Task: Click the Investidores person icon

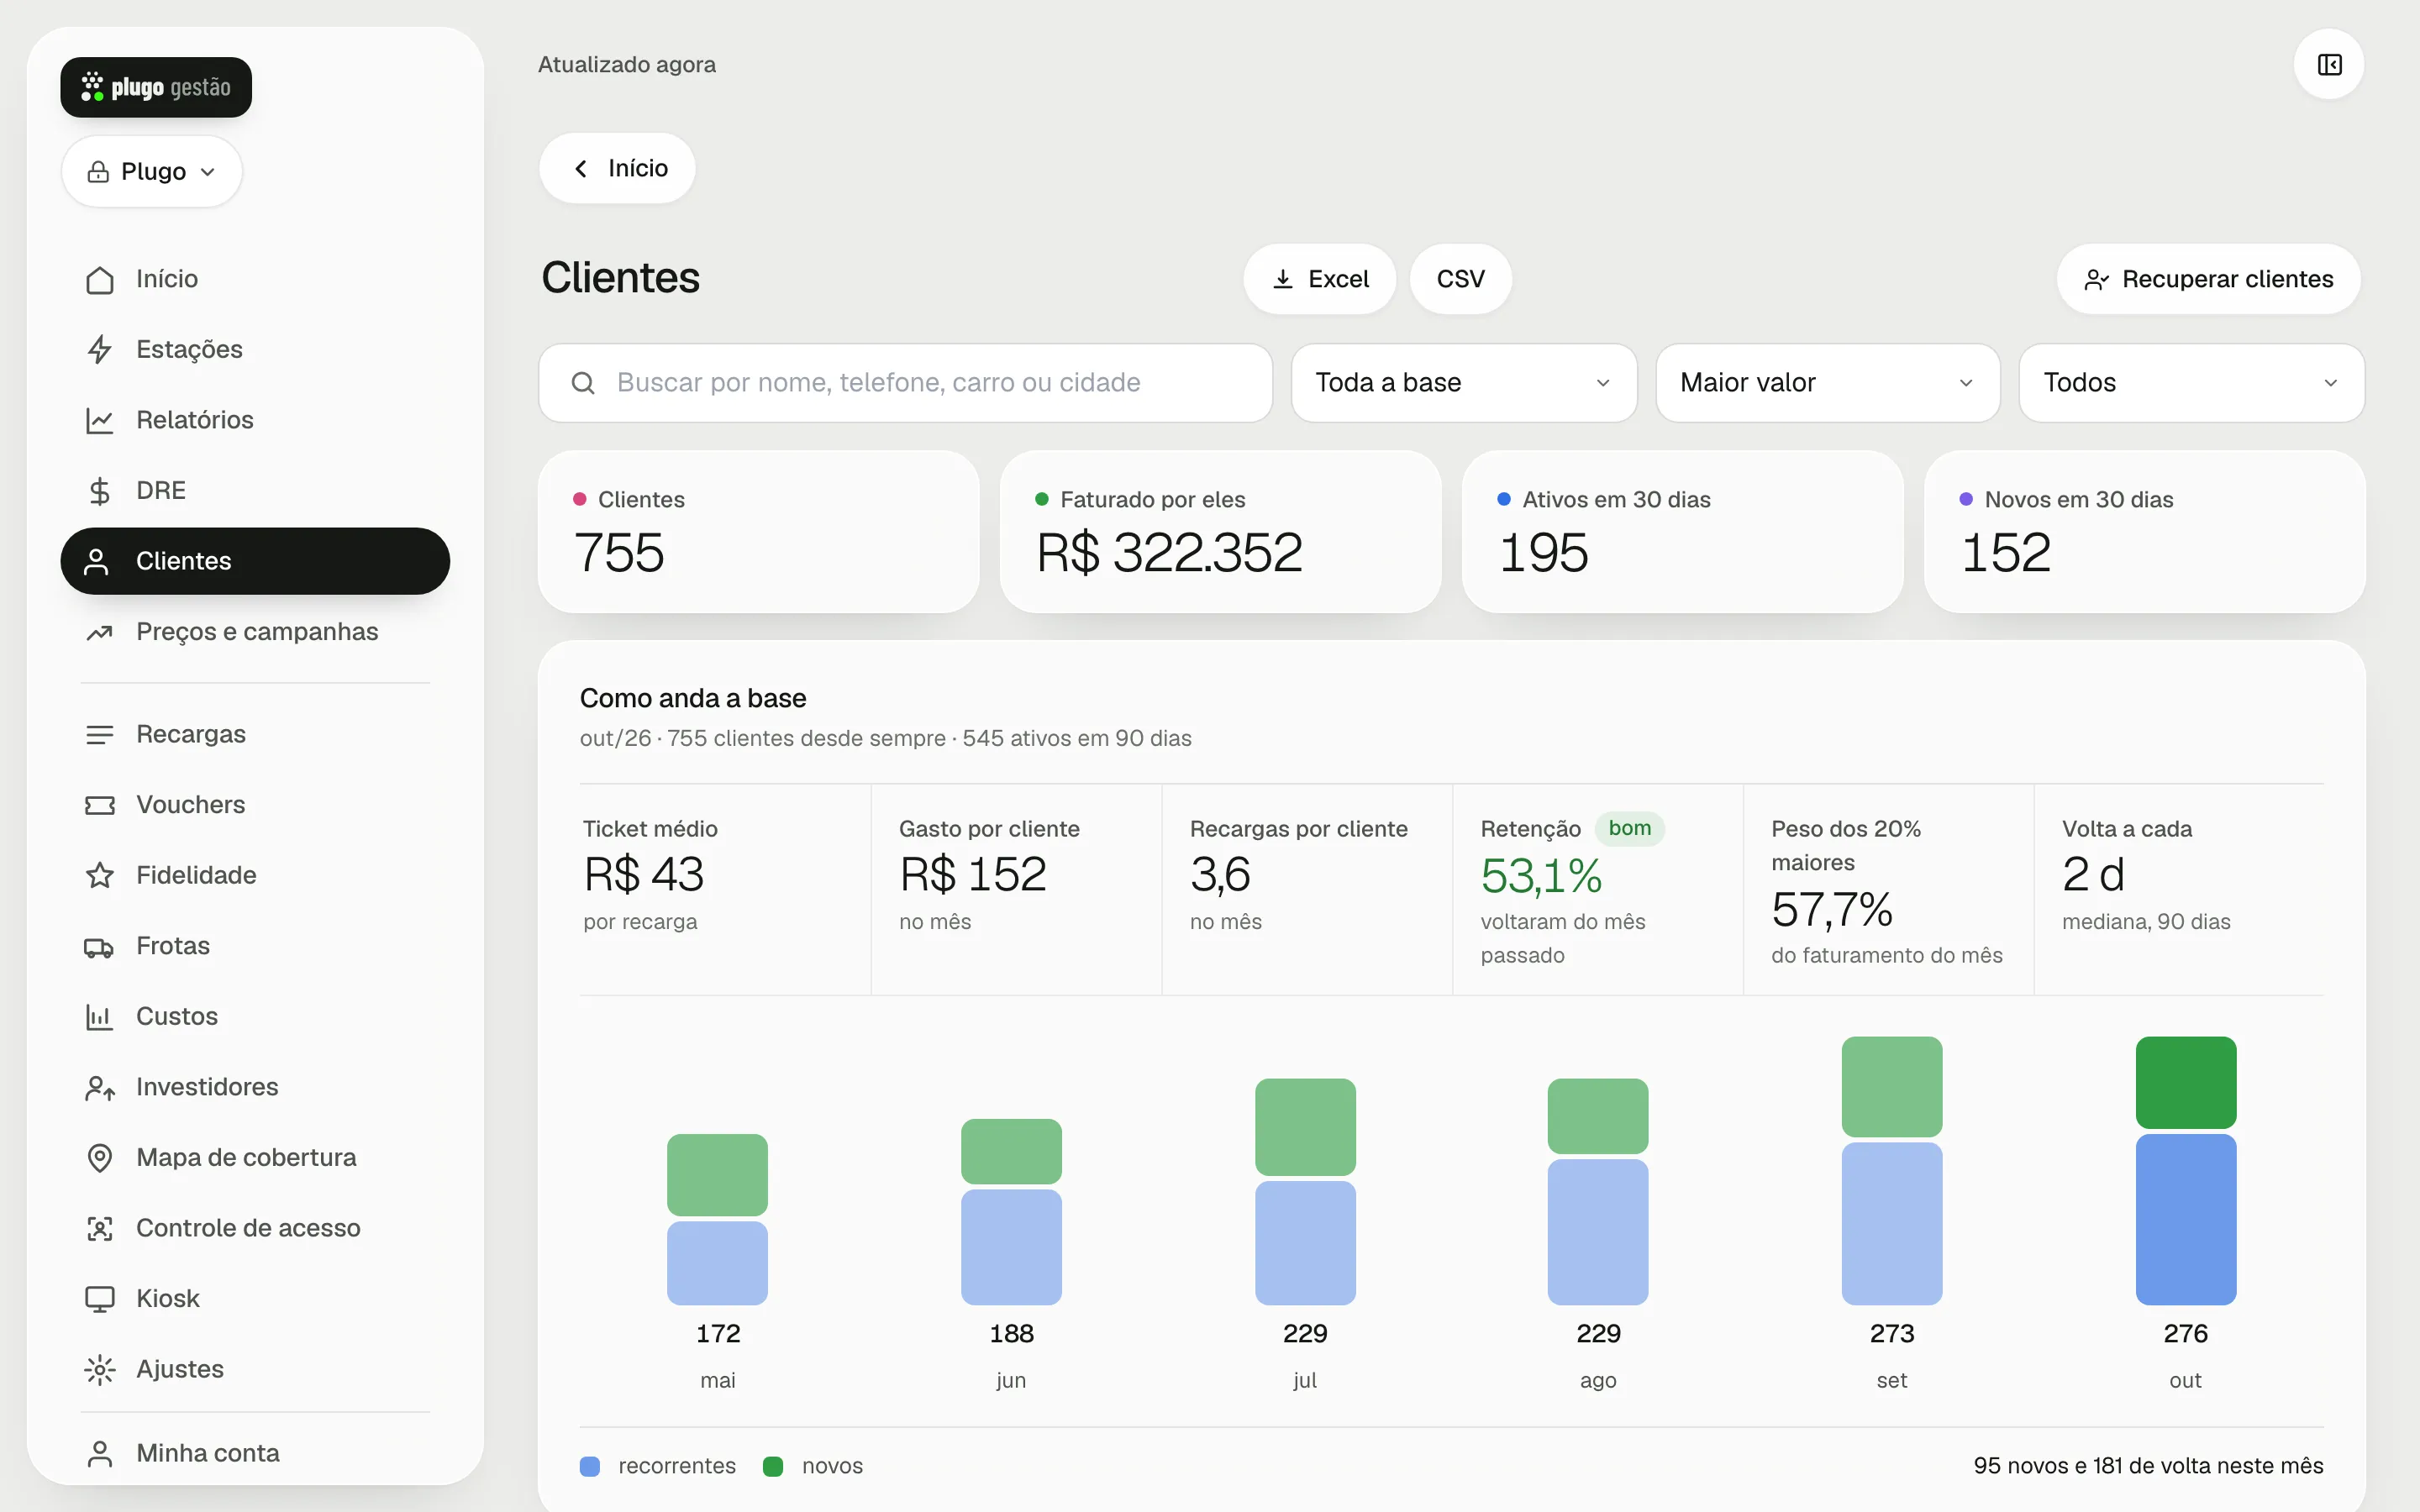Action: click(99, 1087)
